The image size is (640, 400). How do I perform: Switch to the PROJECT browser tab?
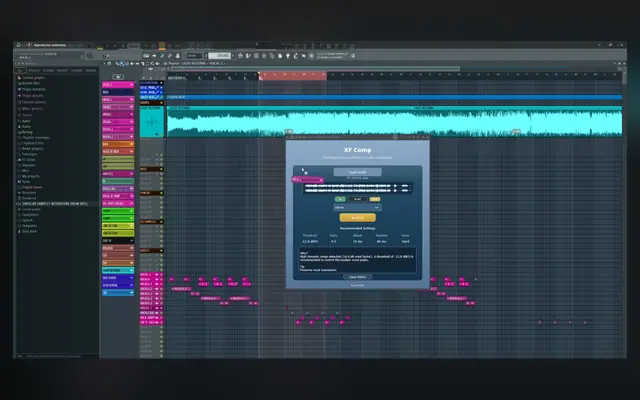pos(34,71)
